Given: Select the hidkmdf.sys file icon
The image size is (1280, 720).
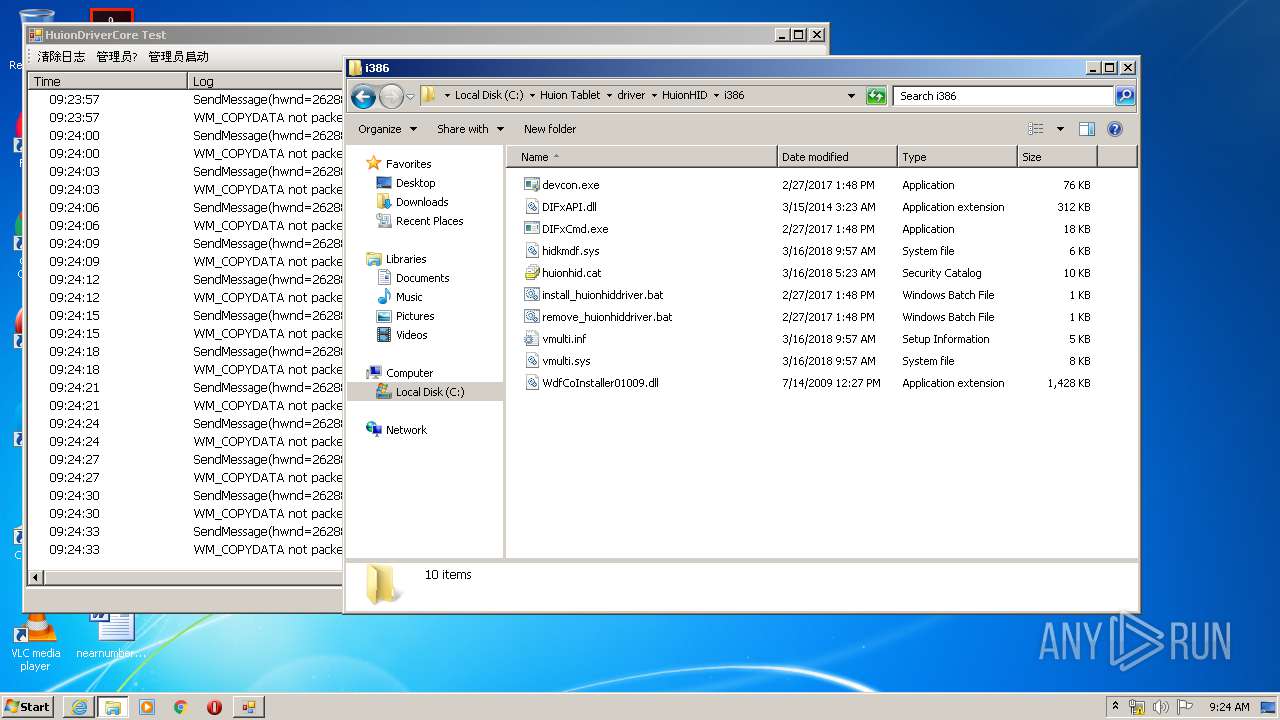Looking at the screenshot, I should (532, 251).
